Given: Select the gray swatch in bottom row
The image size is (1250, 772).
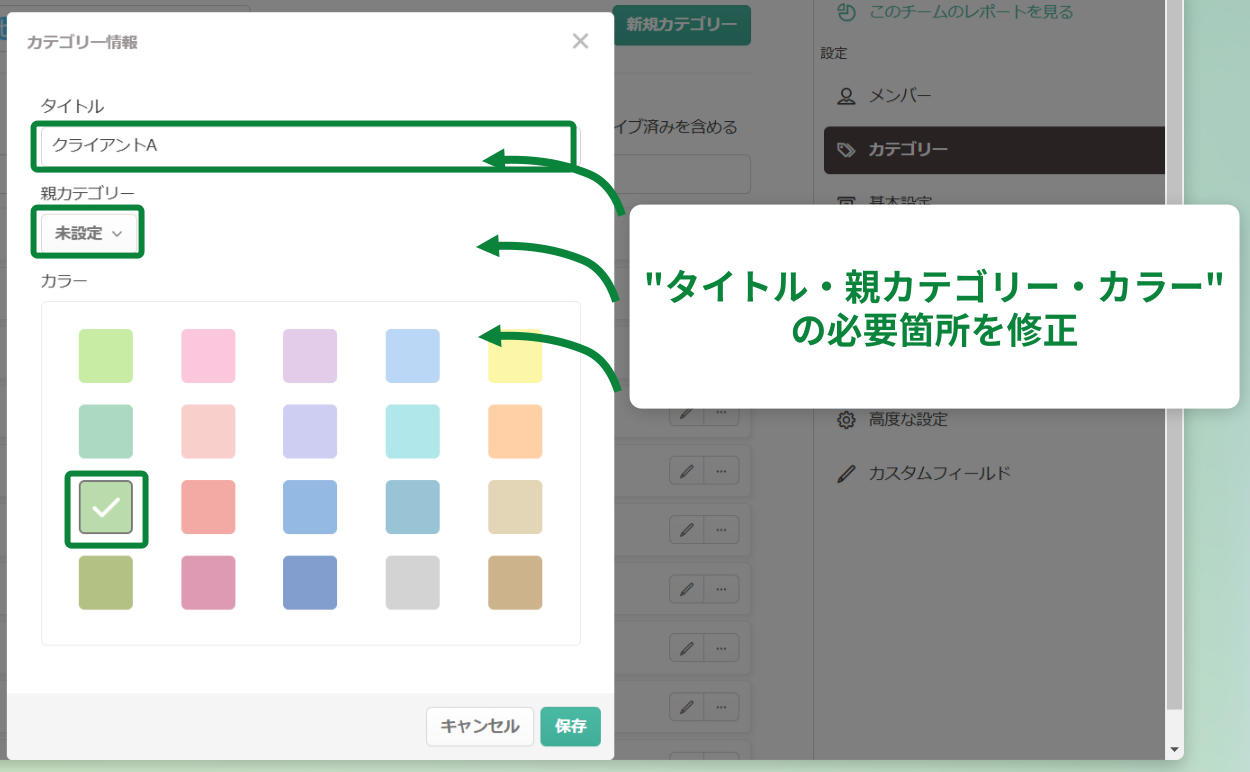Looking at the screenshot, I should pyautogui.click(x=412, y=583).
